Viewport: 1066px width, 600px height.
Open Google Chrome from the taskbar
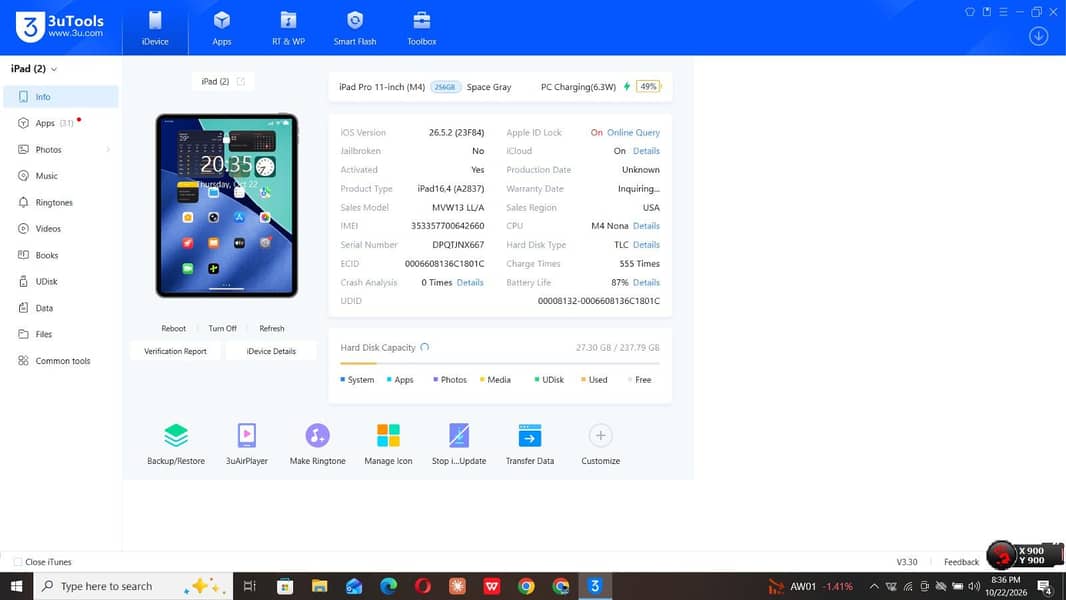point(526,586)
